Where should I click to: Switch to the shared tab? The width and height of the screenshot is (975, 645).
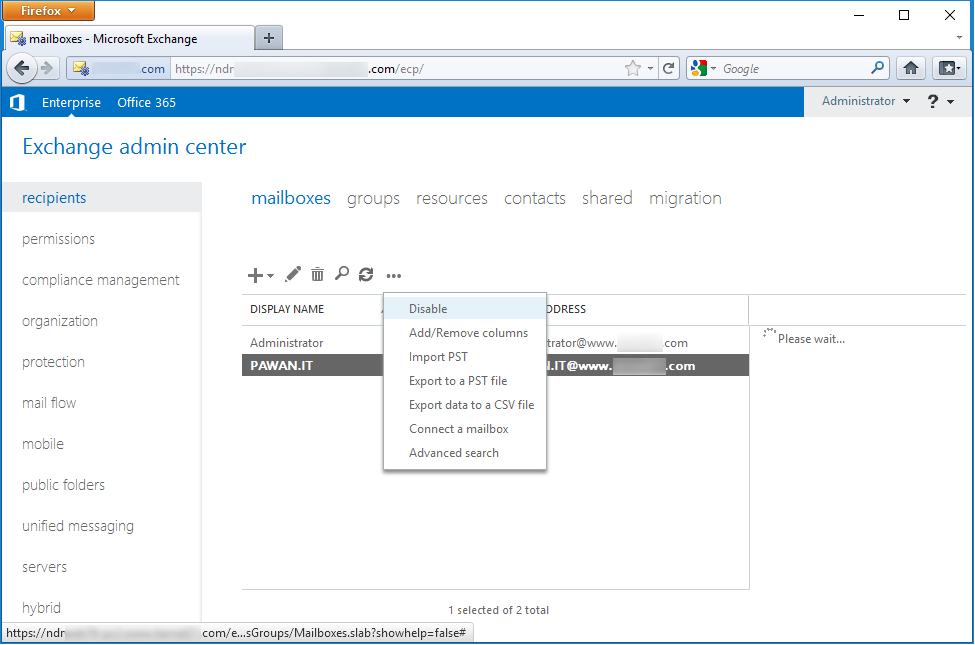607,198
